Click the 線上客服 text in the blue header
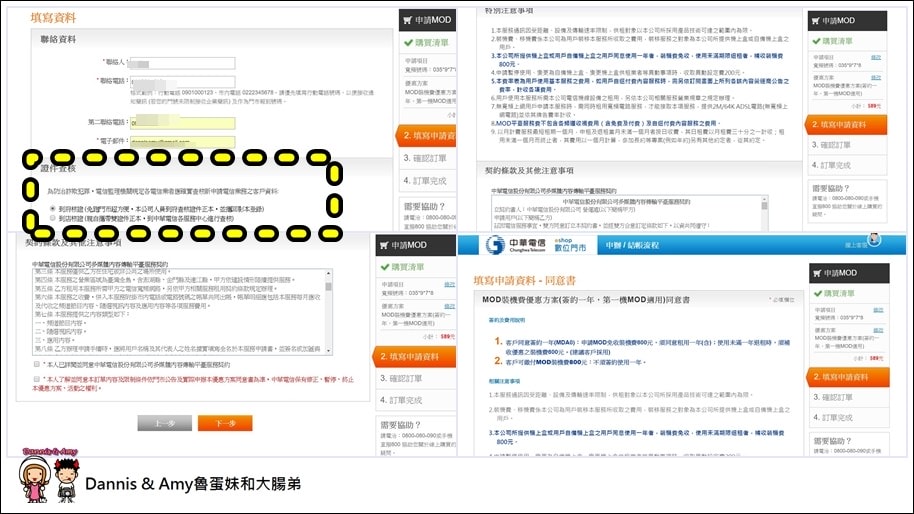 pyautogui.click(x=856, y=245)
